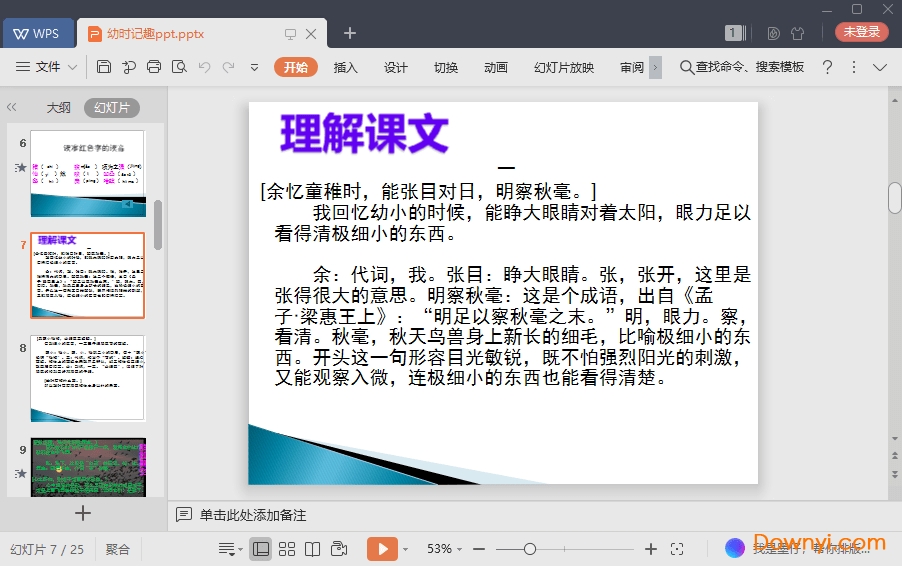Expand the 文件 menu dropdown arrow
Screen dimensions: 902x566
pyautogui.click(x=73, y=68)
